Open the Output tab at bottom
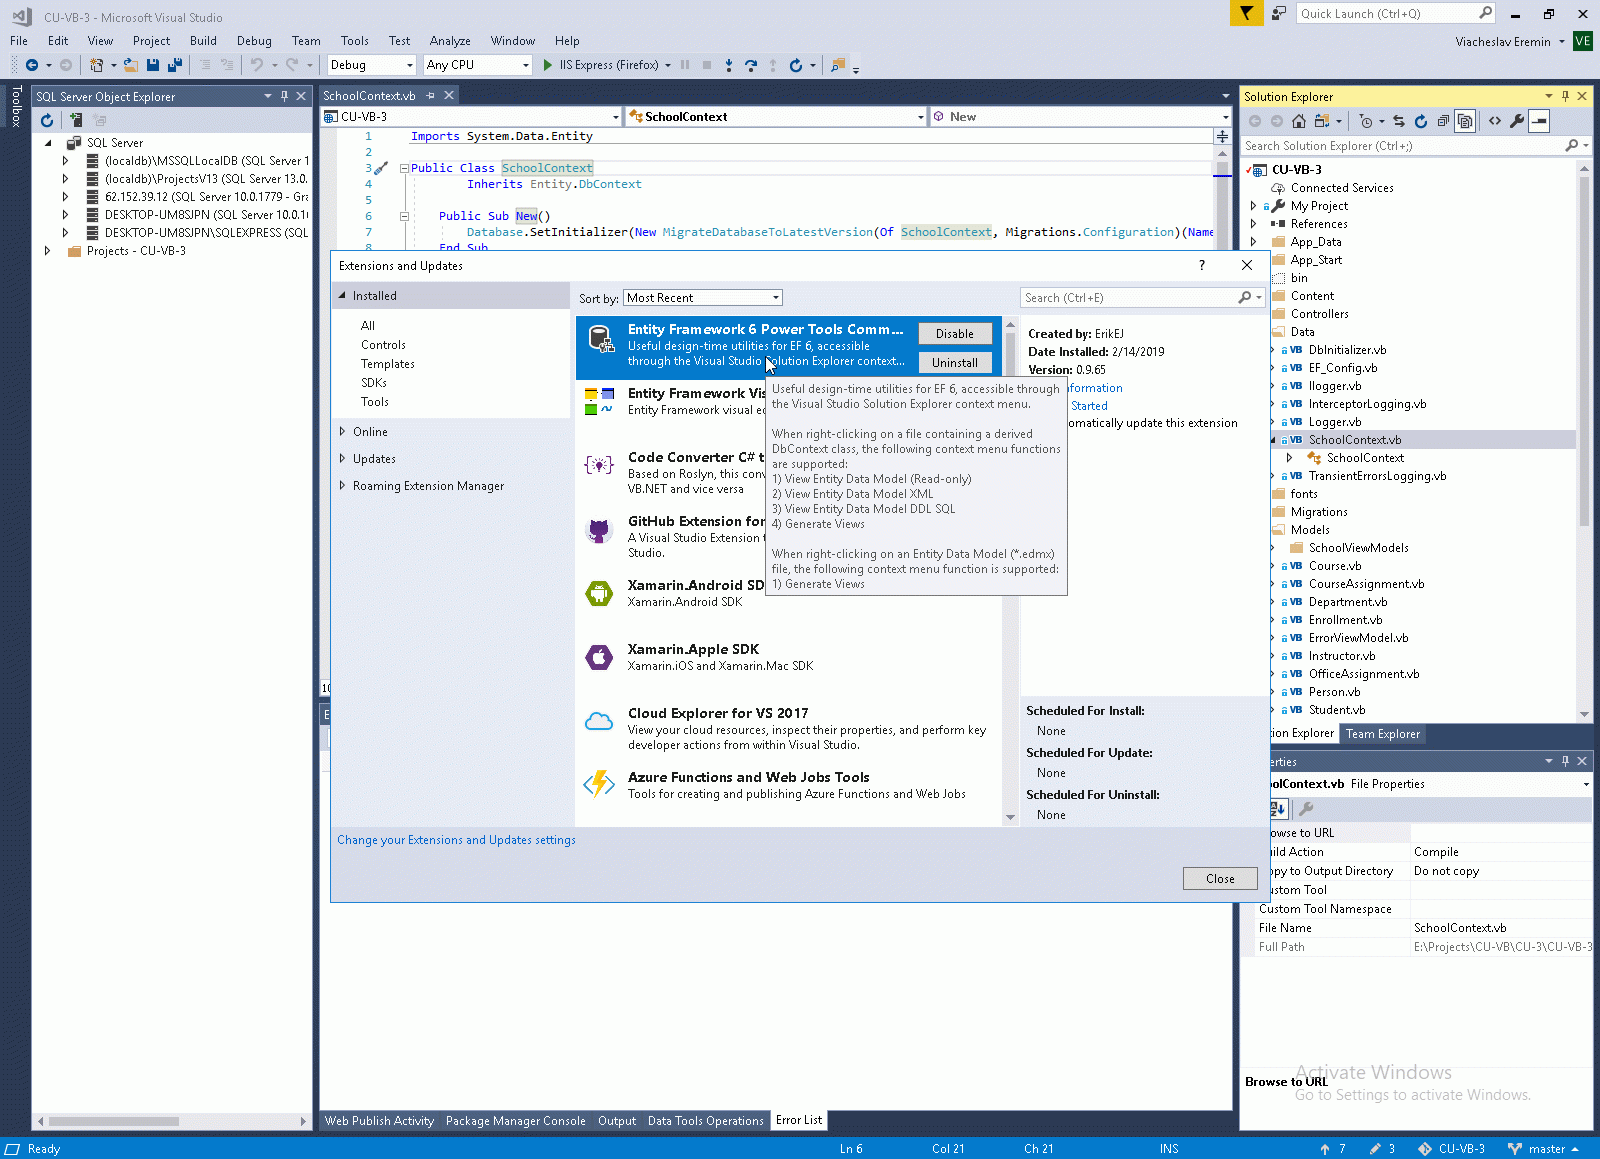The width and height of the screenshot is (1600, 1159). click(617, 1121)
